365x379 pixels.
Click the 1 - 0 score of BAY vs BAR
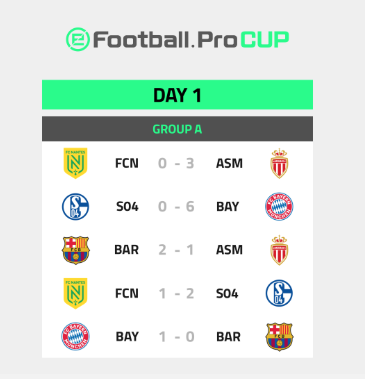[x=176, y=337]
